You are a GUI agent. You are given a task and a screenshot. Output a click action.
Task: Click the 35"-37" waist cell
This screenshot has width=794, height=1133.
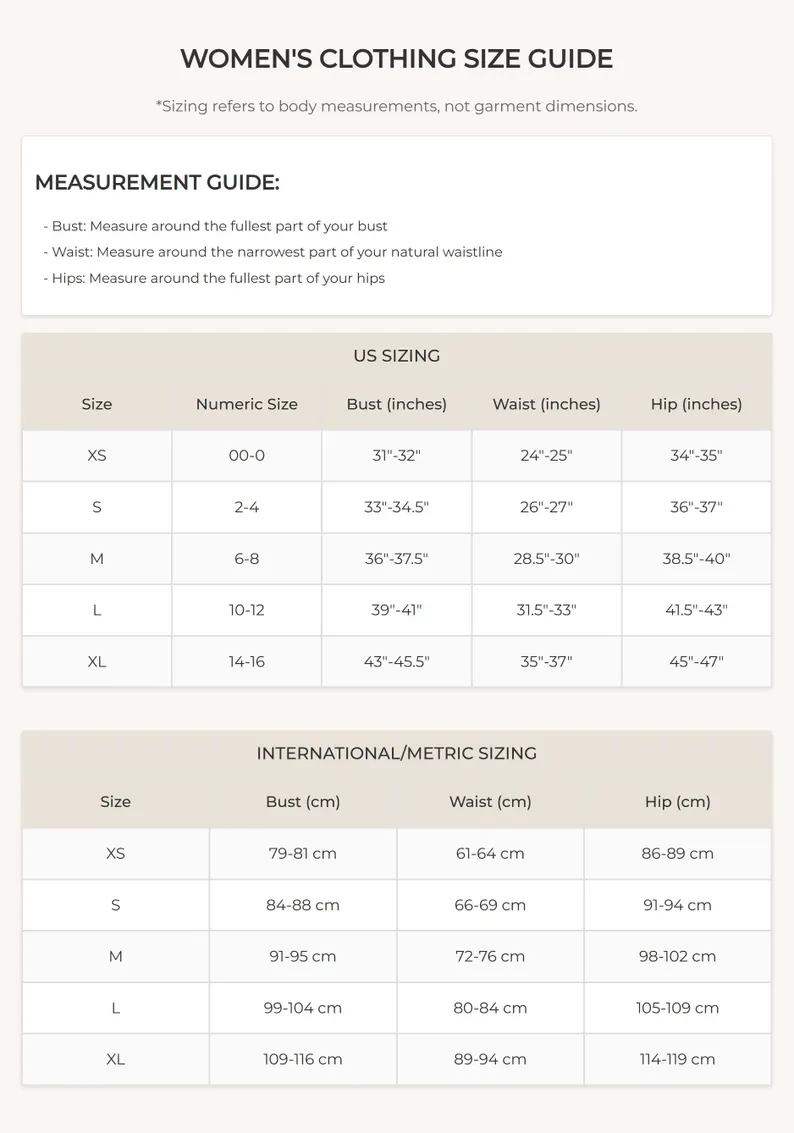tap(546, 662)
